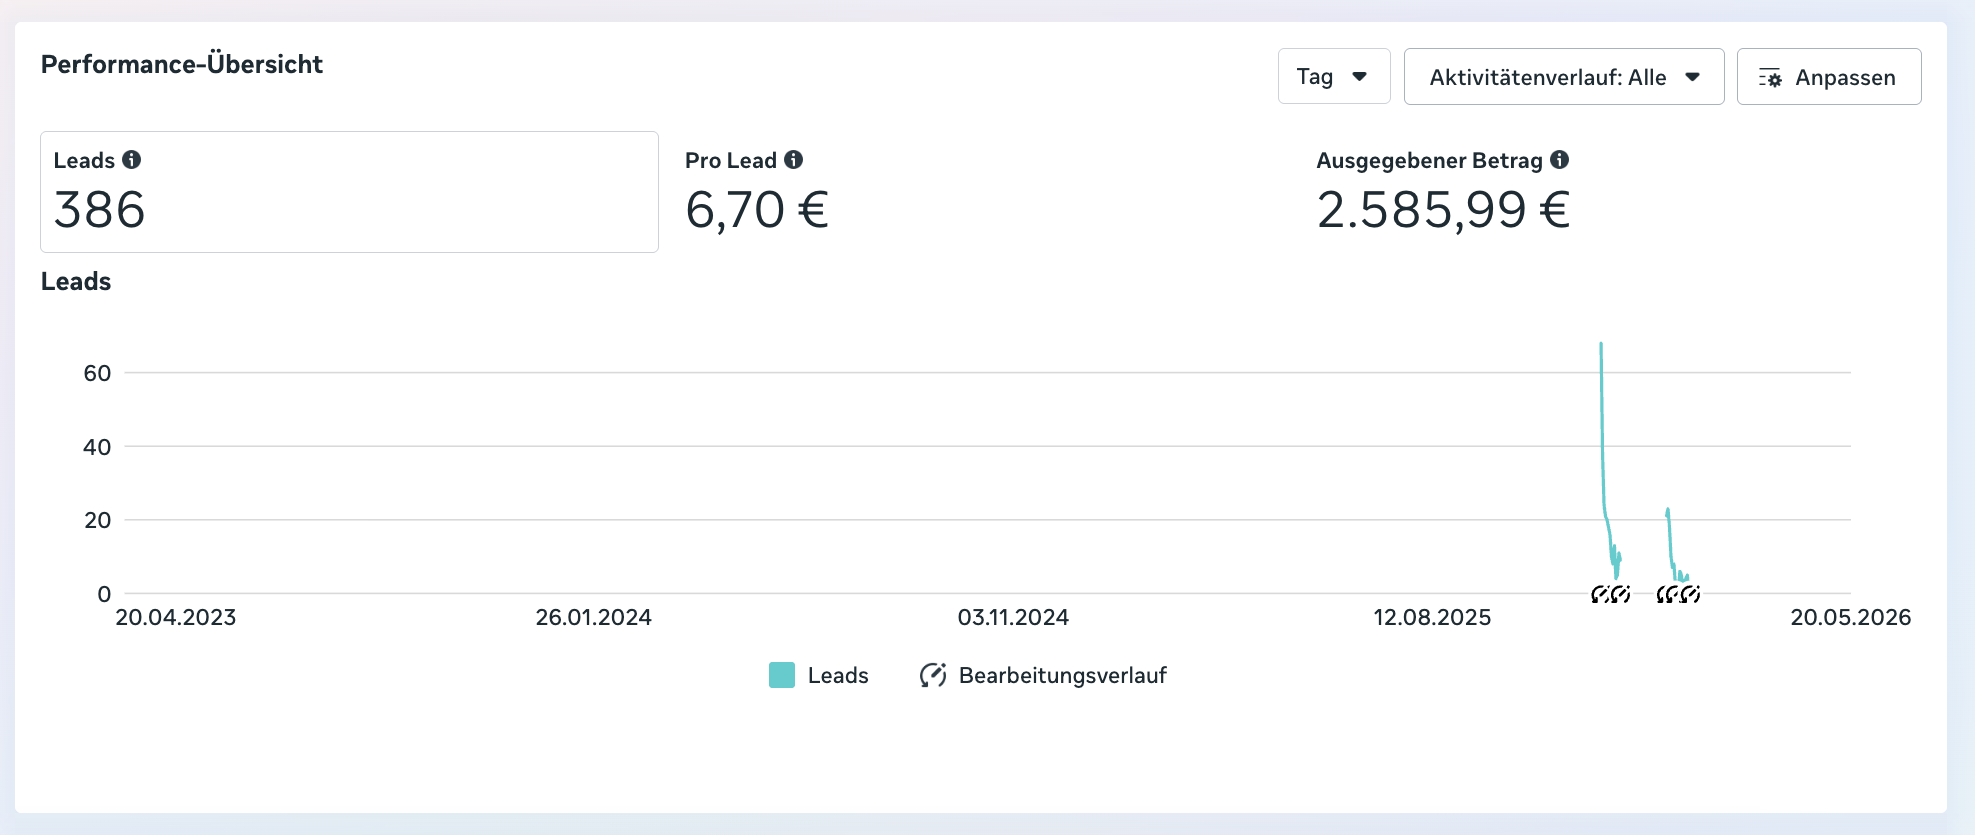Viewport: 1975px width, 835px height.
Task: Click the teal Leads legend swatch
Action: point(782,675)
